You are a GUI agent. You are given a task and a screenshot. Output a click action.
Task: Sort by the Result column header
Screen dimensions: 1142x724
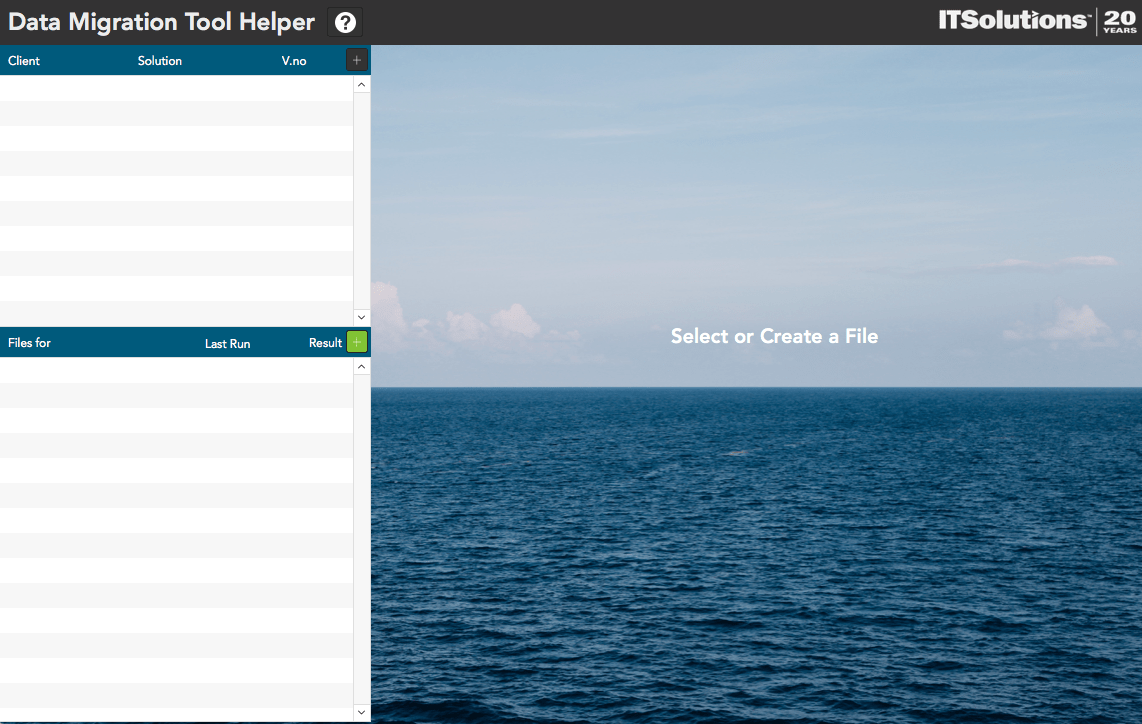click(x=325, y=343)
